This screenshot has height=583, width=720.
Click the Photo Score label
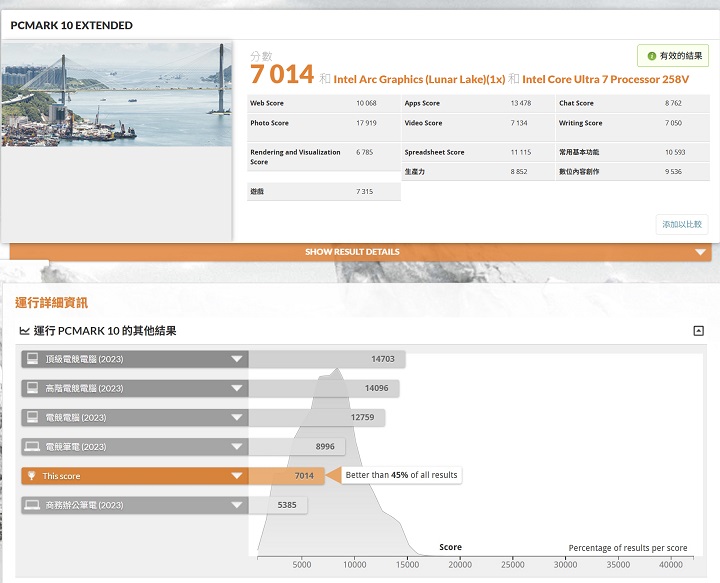(269, 123)
